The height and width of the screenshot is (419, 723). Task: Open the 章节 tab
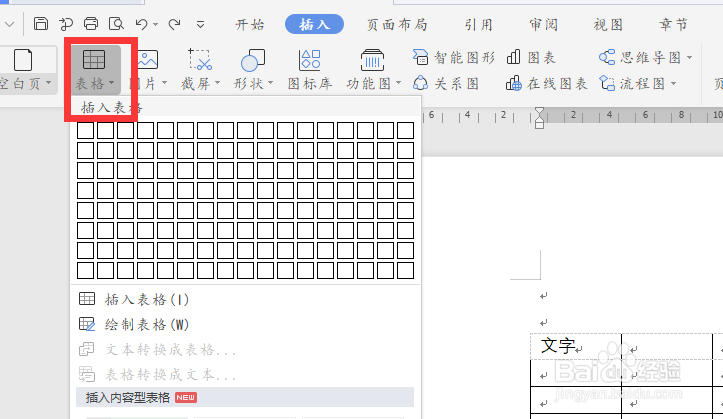[673, 24]
